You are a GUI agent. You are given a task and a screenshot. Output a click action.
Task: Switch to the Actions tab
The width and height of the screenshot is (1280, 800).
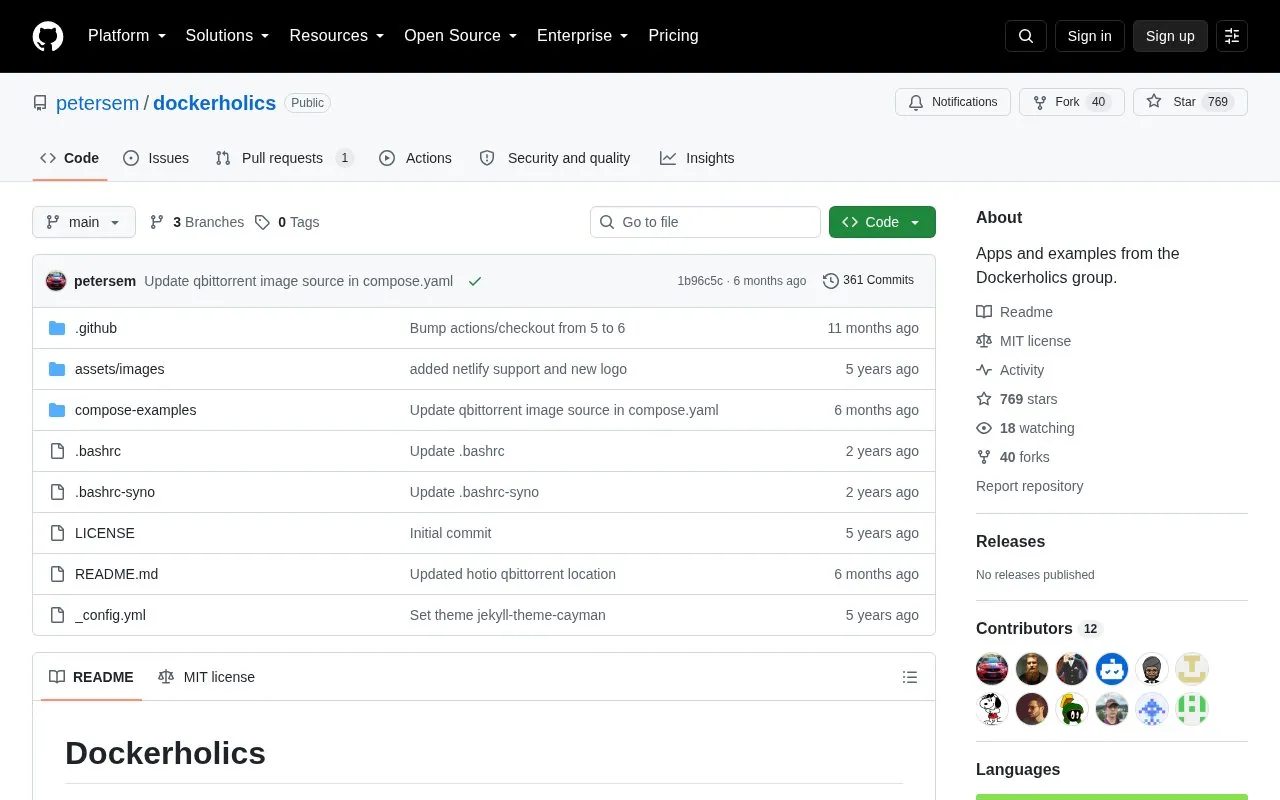[x=415, y=158]
